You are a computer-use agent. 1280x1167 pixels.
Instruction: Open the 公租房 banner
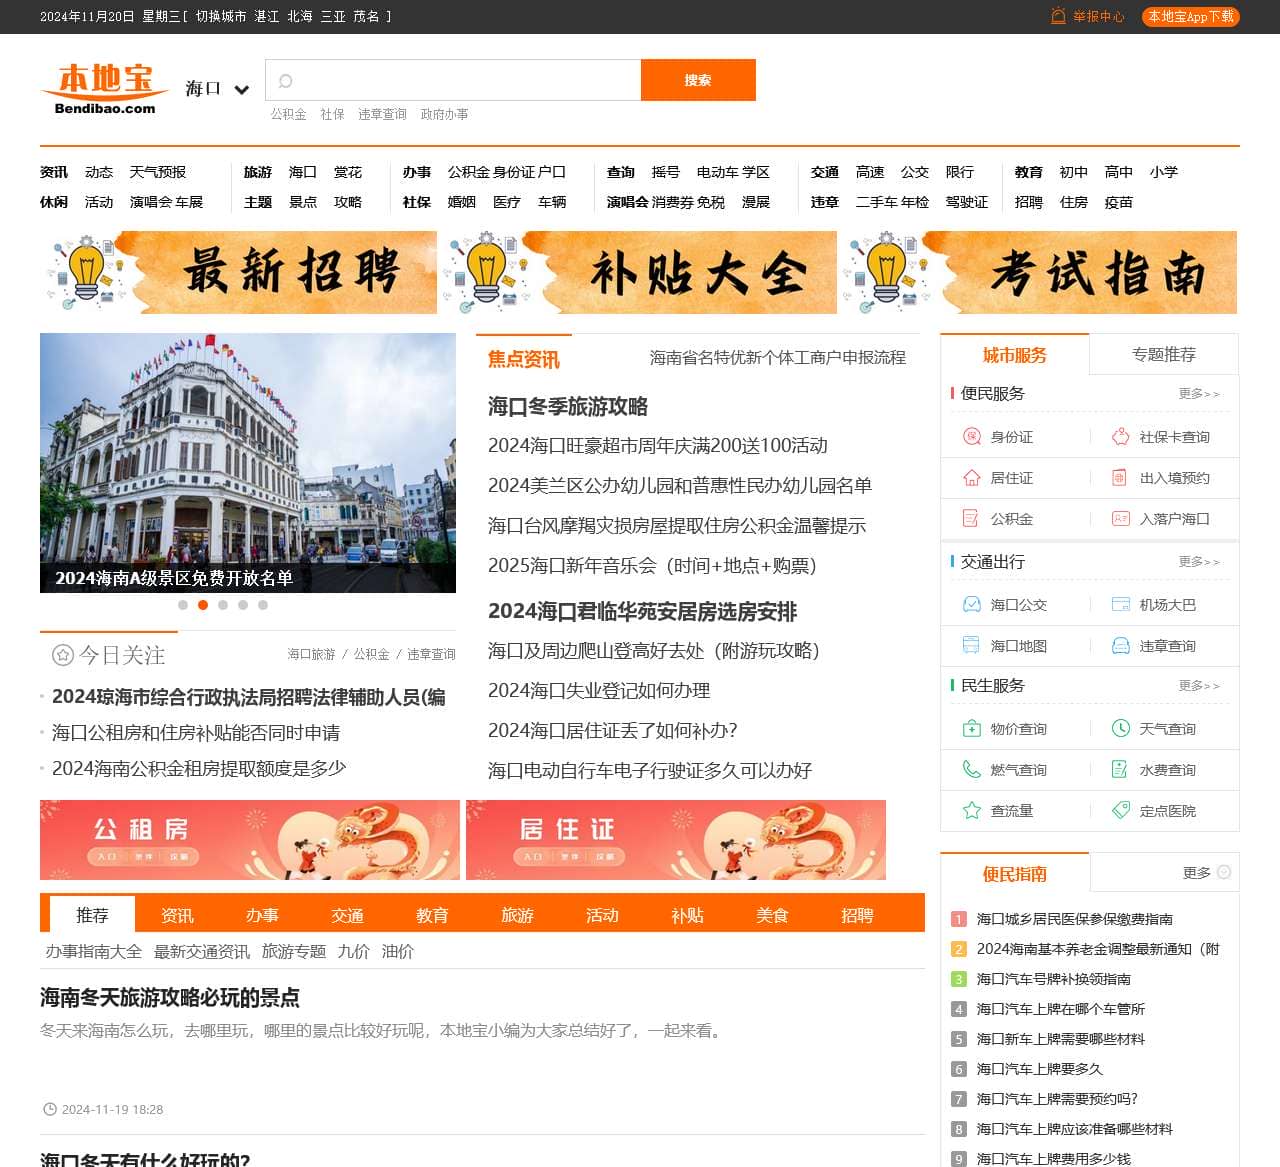250,840
